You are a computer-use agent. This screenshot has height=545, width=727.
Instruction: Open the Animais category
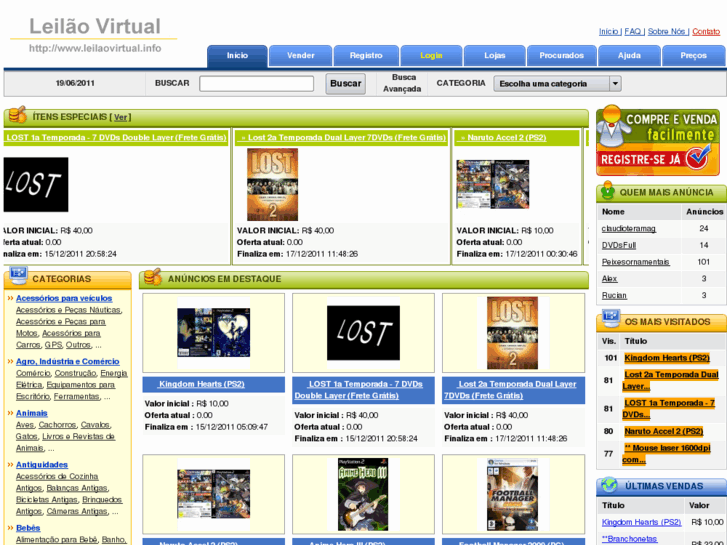point(32,413)
